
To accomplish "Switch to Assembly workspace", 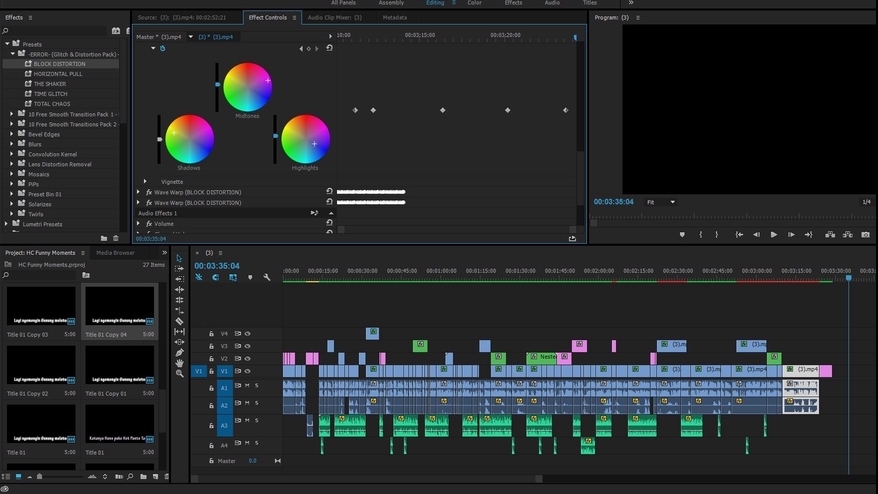I will [x=391, y=3].
